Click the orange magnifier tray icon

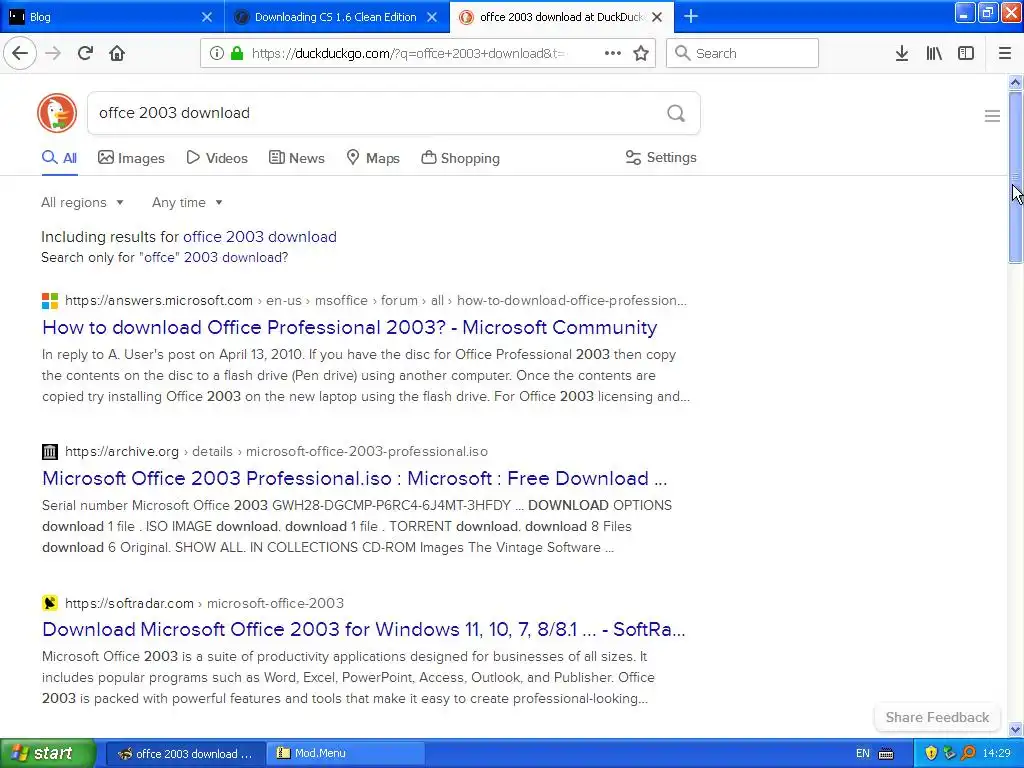click(968, 753)
